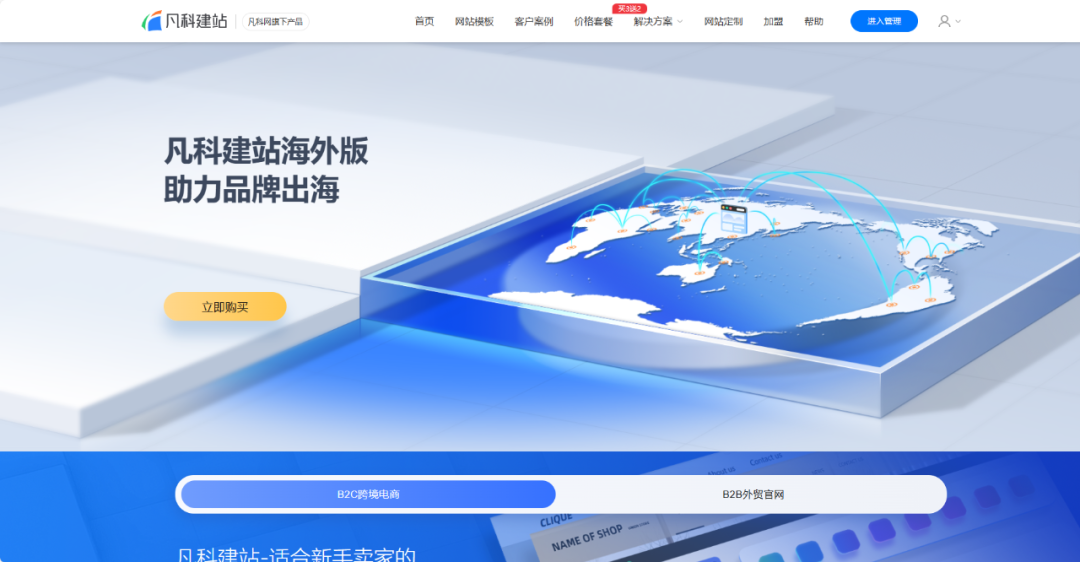Click the 助力品牌出海 headline text

pos(251,190)
